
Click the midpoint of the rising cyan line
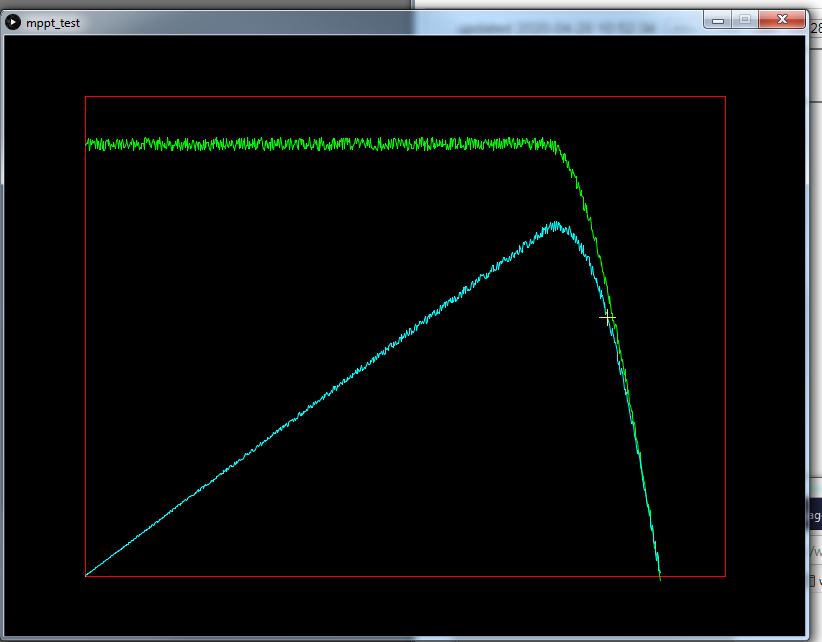tap(320, 400)
